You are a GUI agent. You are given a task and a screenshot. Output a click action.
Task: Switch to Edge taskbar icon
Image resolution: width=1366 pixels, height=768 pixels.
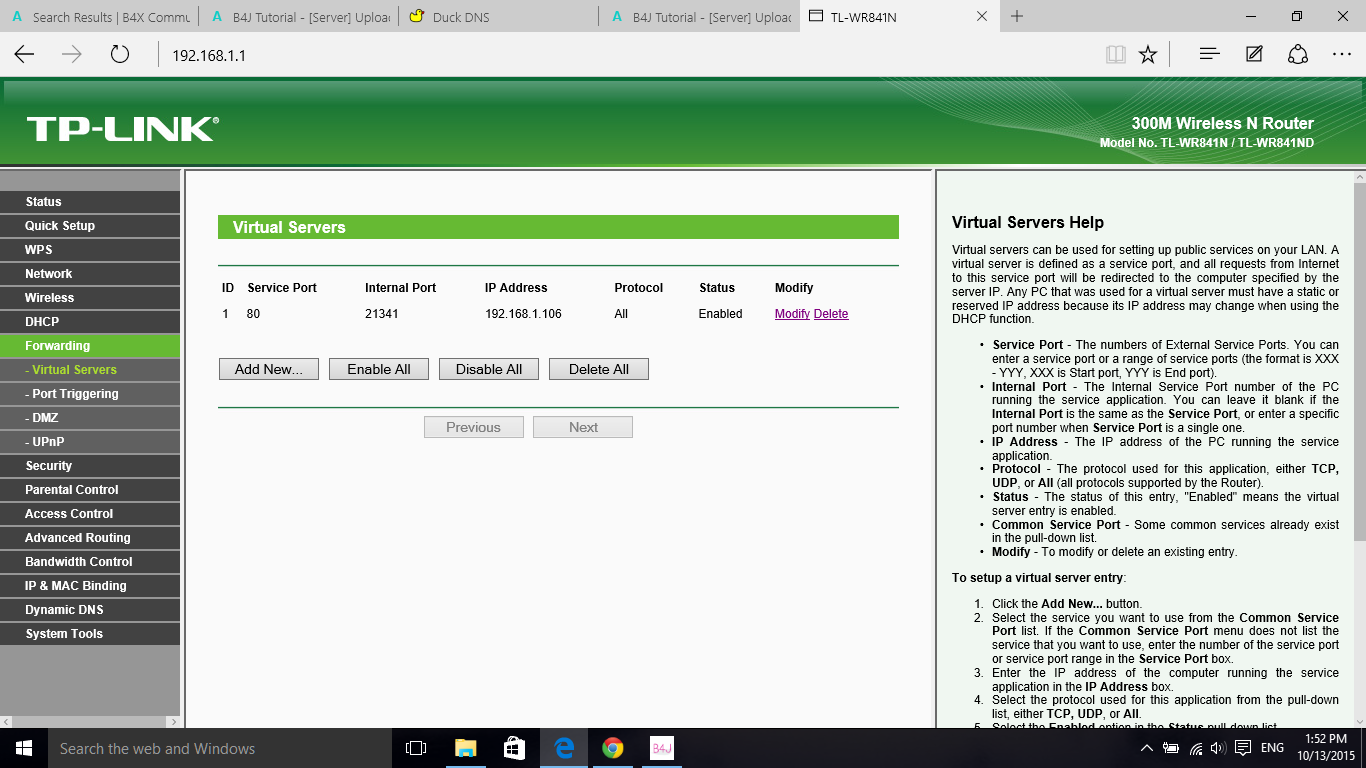click(x=564, y=748)
